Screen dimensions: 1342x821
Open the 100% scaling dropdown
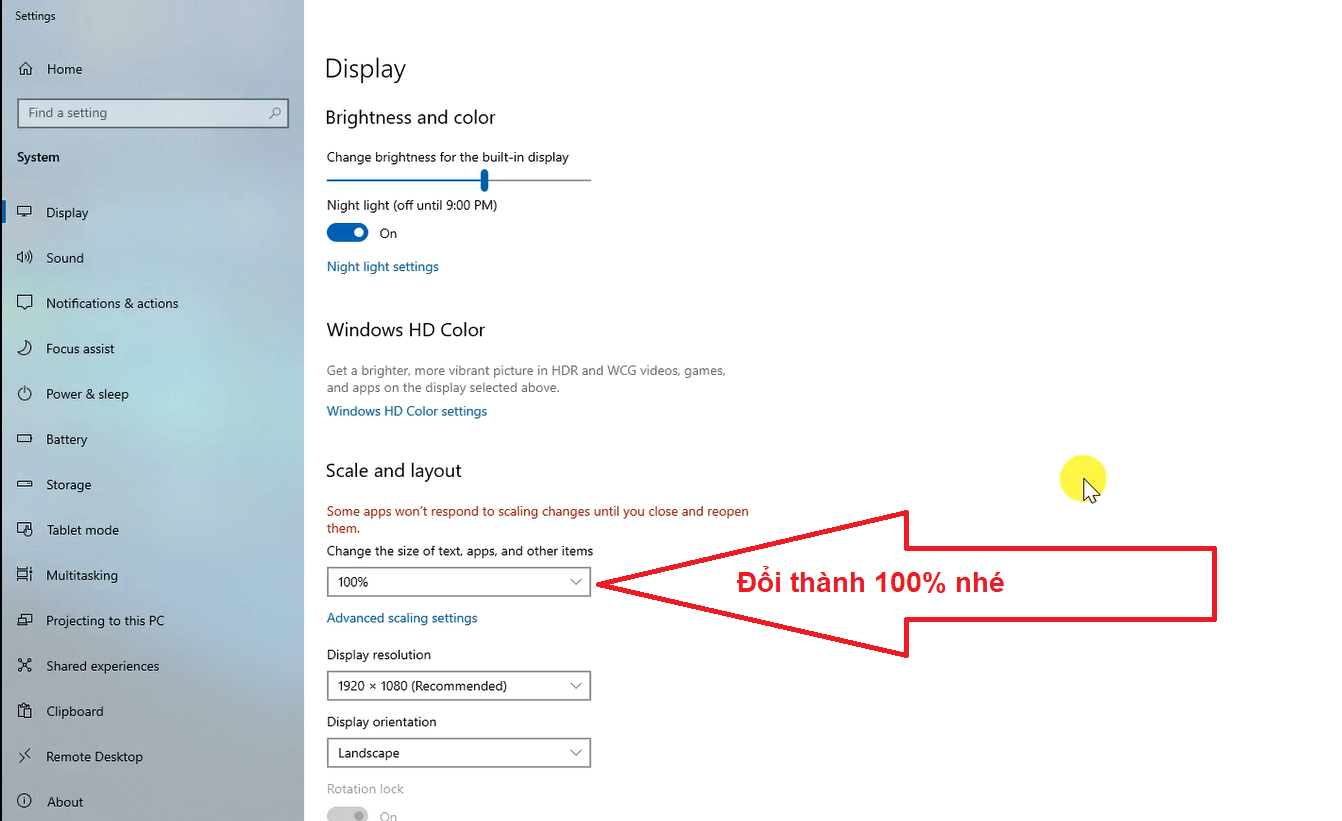coord(458,582)
